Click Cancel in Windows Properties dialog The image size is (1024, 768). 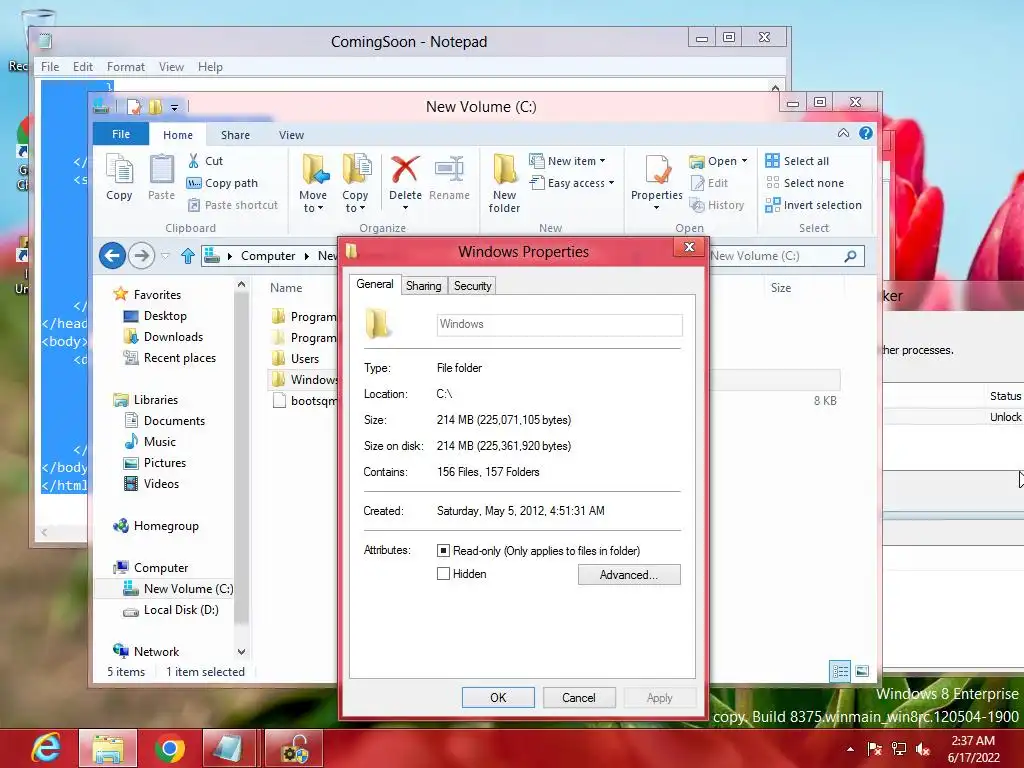pos(579,697)
